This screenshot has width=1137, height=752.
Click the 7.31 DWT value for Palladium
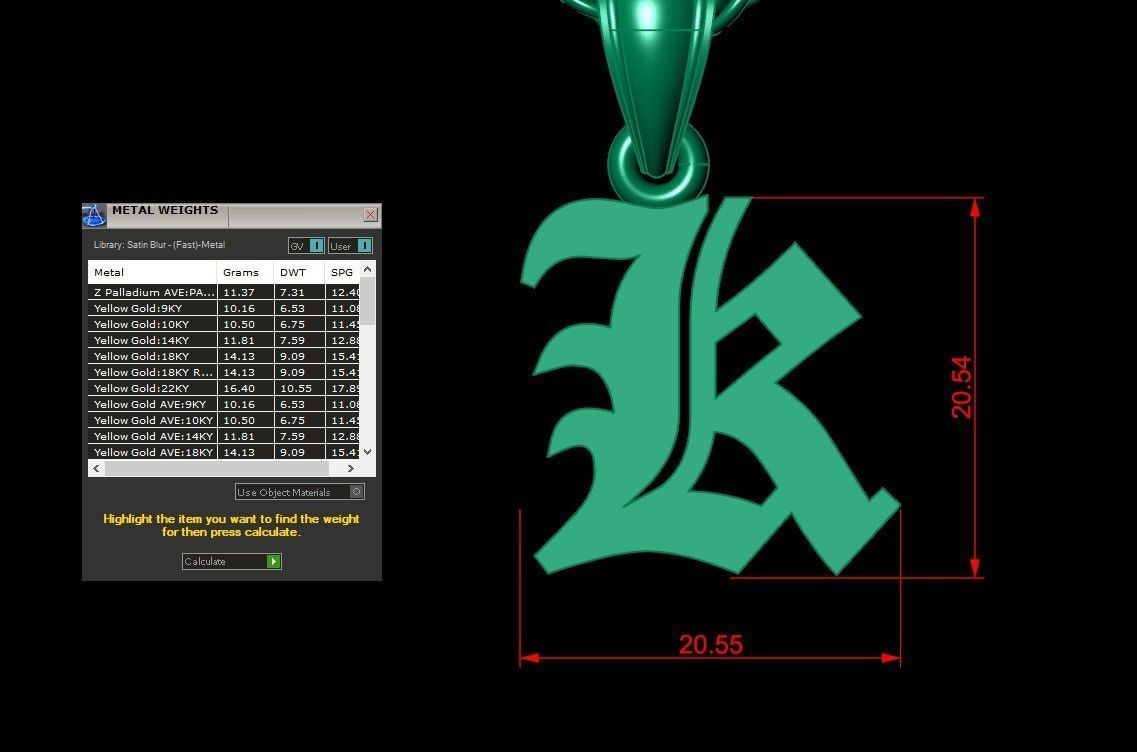tap(292, 292)
